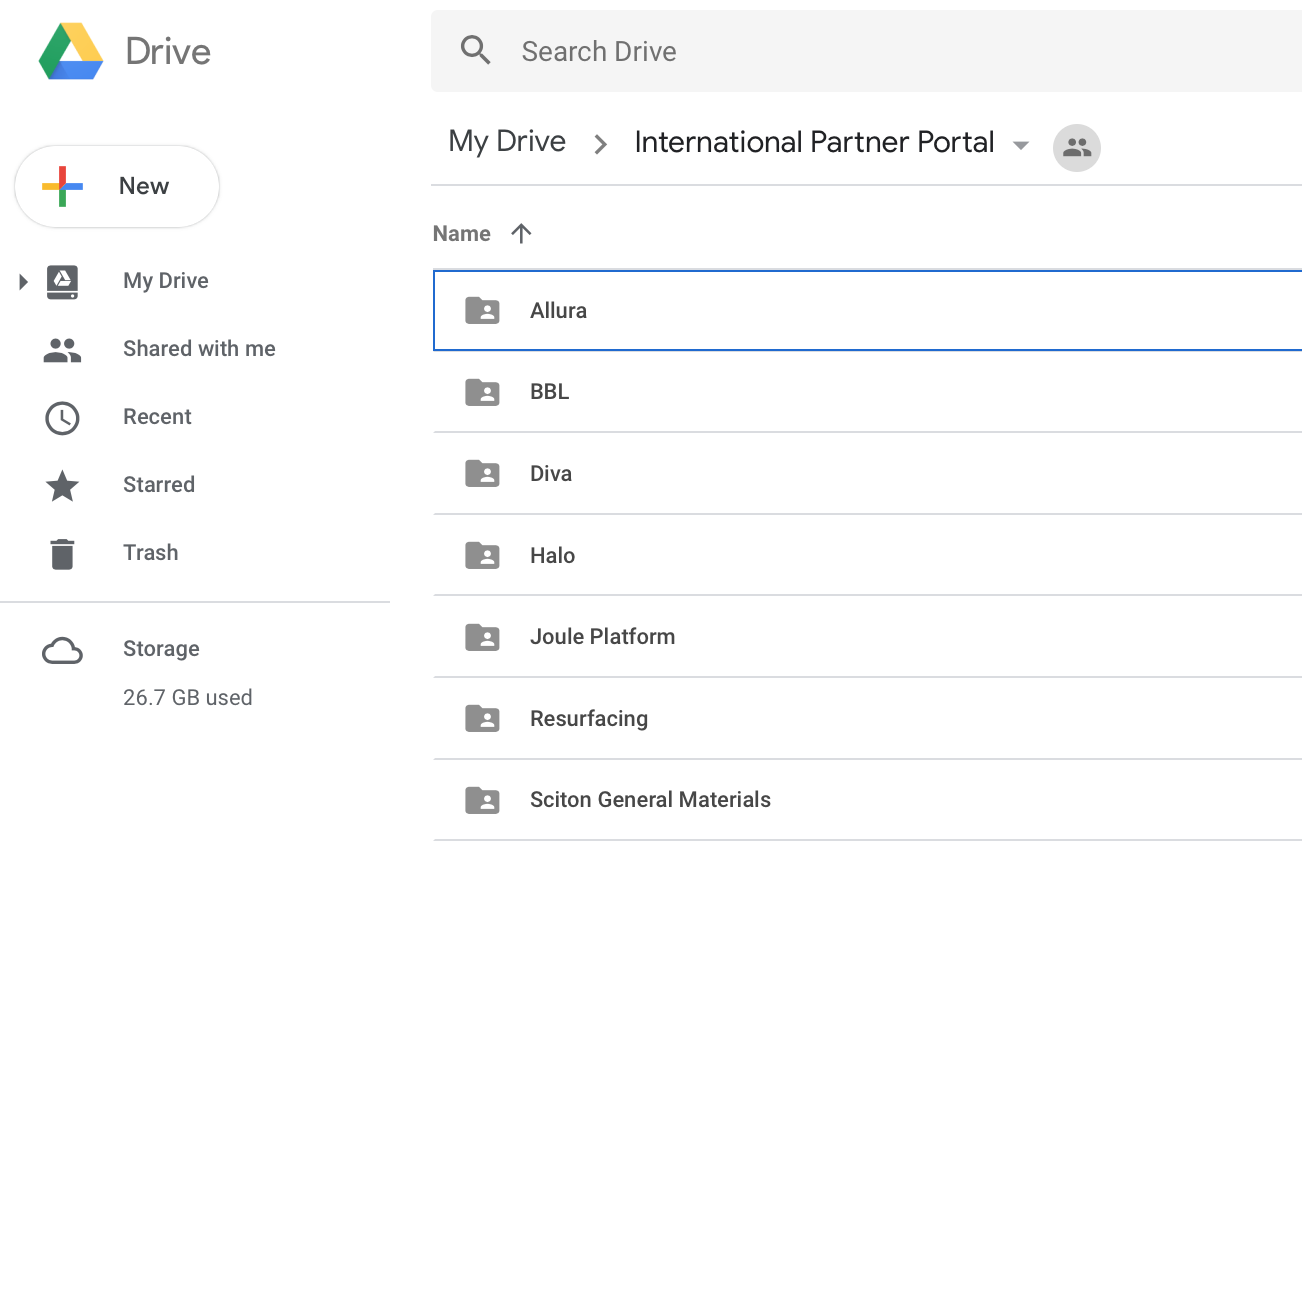Click the colorful plus icon on New
Image resolution: width=1302 pixels, height=1302 pixels.
[62, 186]
